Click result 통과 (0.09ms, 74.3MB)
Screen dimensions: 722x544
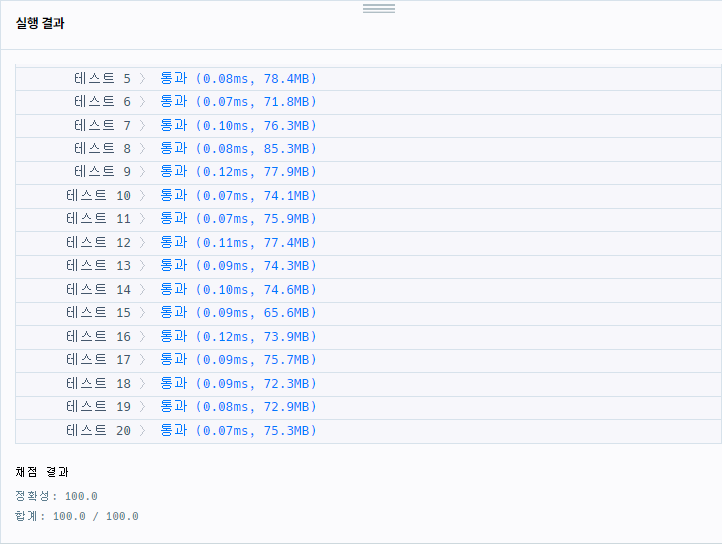tap(239, 266)
